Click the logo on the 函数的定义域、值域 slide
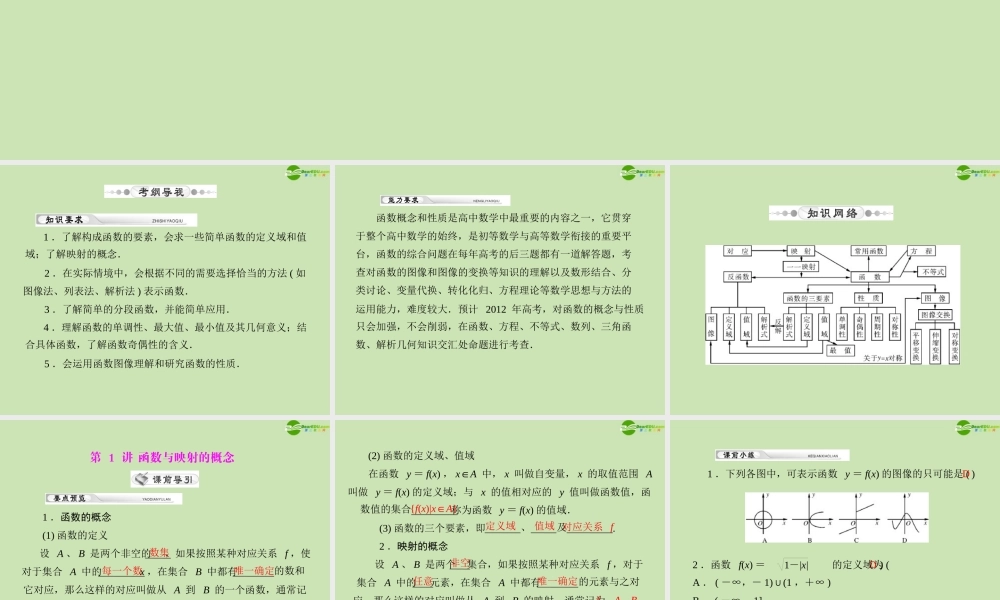1000x600 pixels. (x=643, y=427)
